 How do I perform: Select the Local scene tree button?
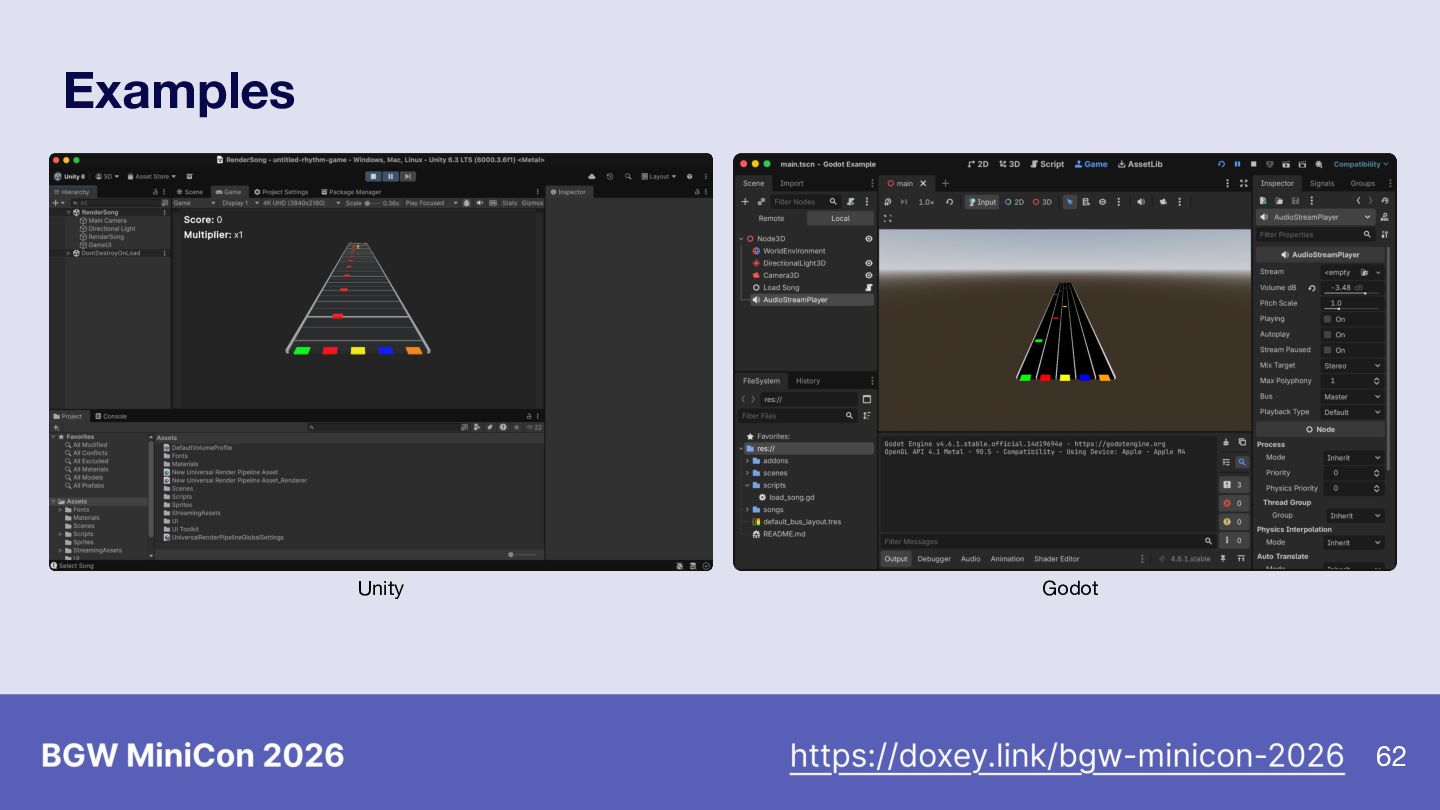840,218
